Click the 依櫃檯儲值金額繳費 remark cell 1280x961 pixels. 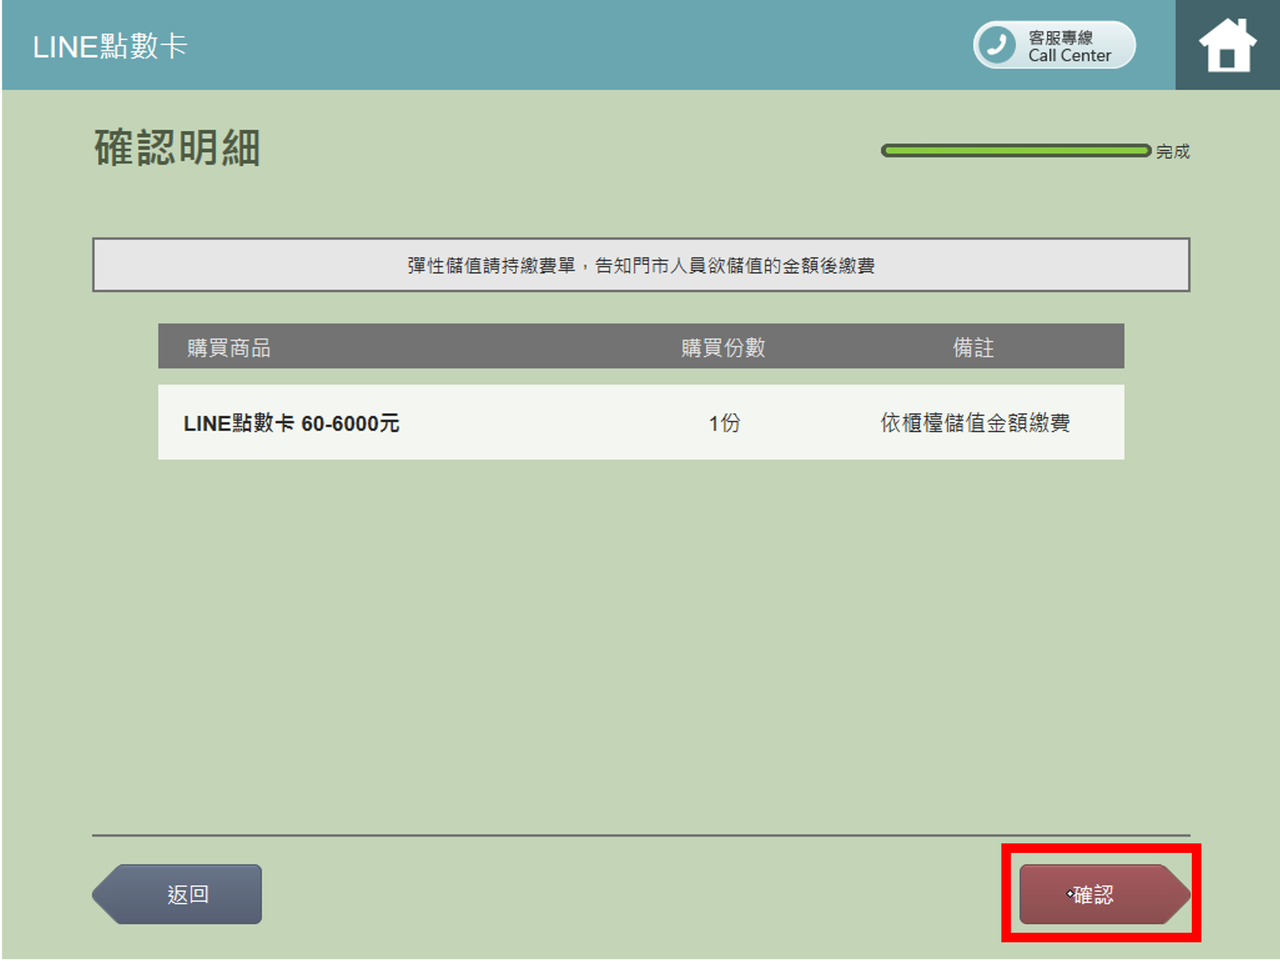[975, 423]
